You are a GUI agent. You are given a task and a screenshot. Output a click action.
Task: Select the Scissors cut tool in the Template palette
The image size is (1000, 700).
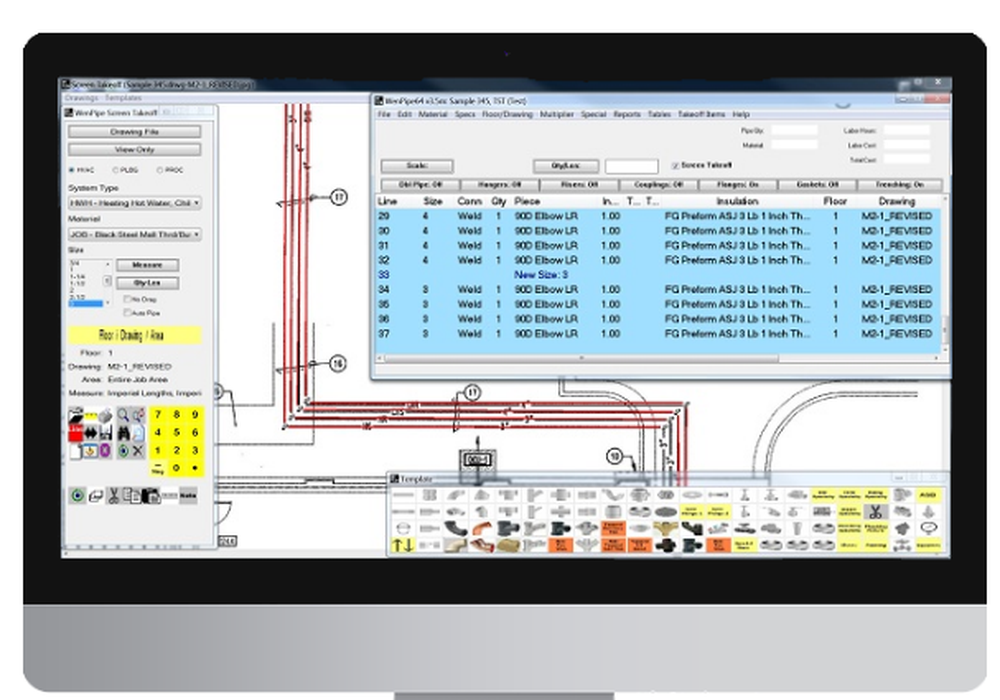tap(876, 512)
